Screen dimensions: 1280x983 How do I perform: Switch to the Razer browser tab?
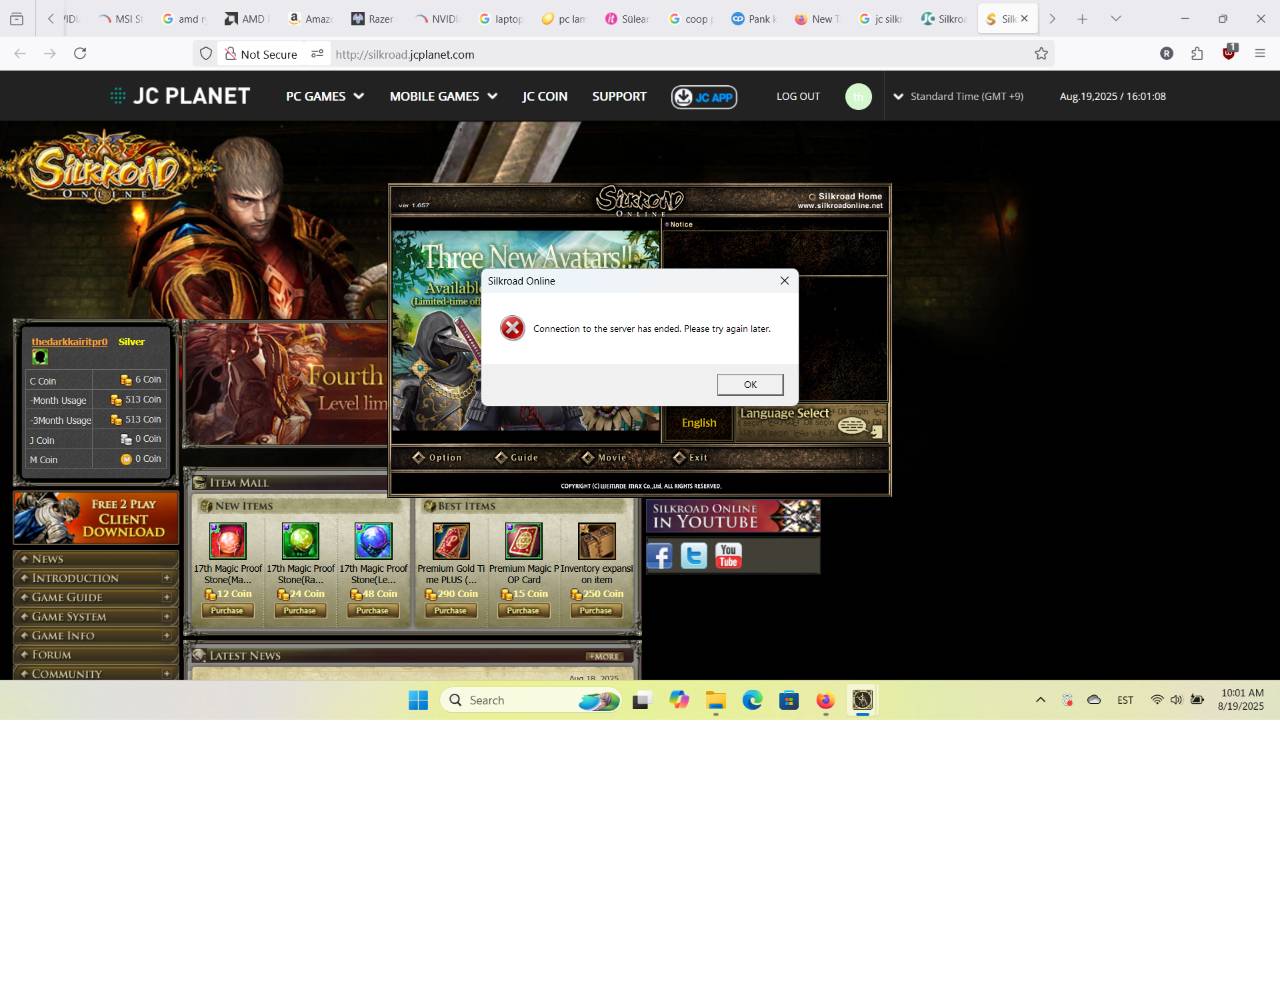[372, 19]
